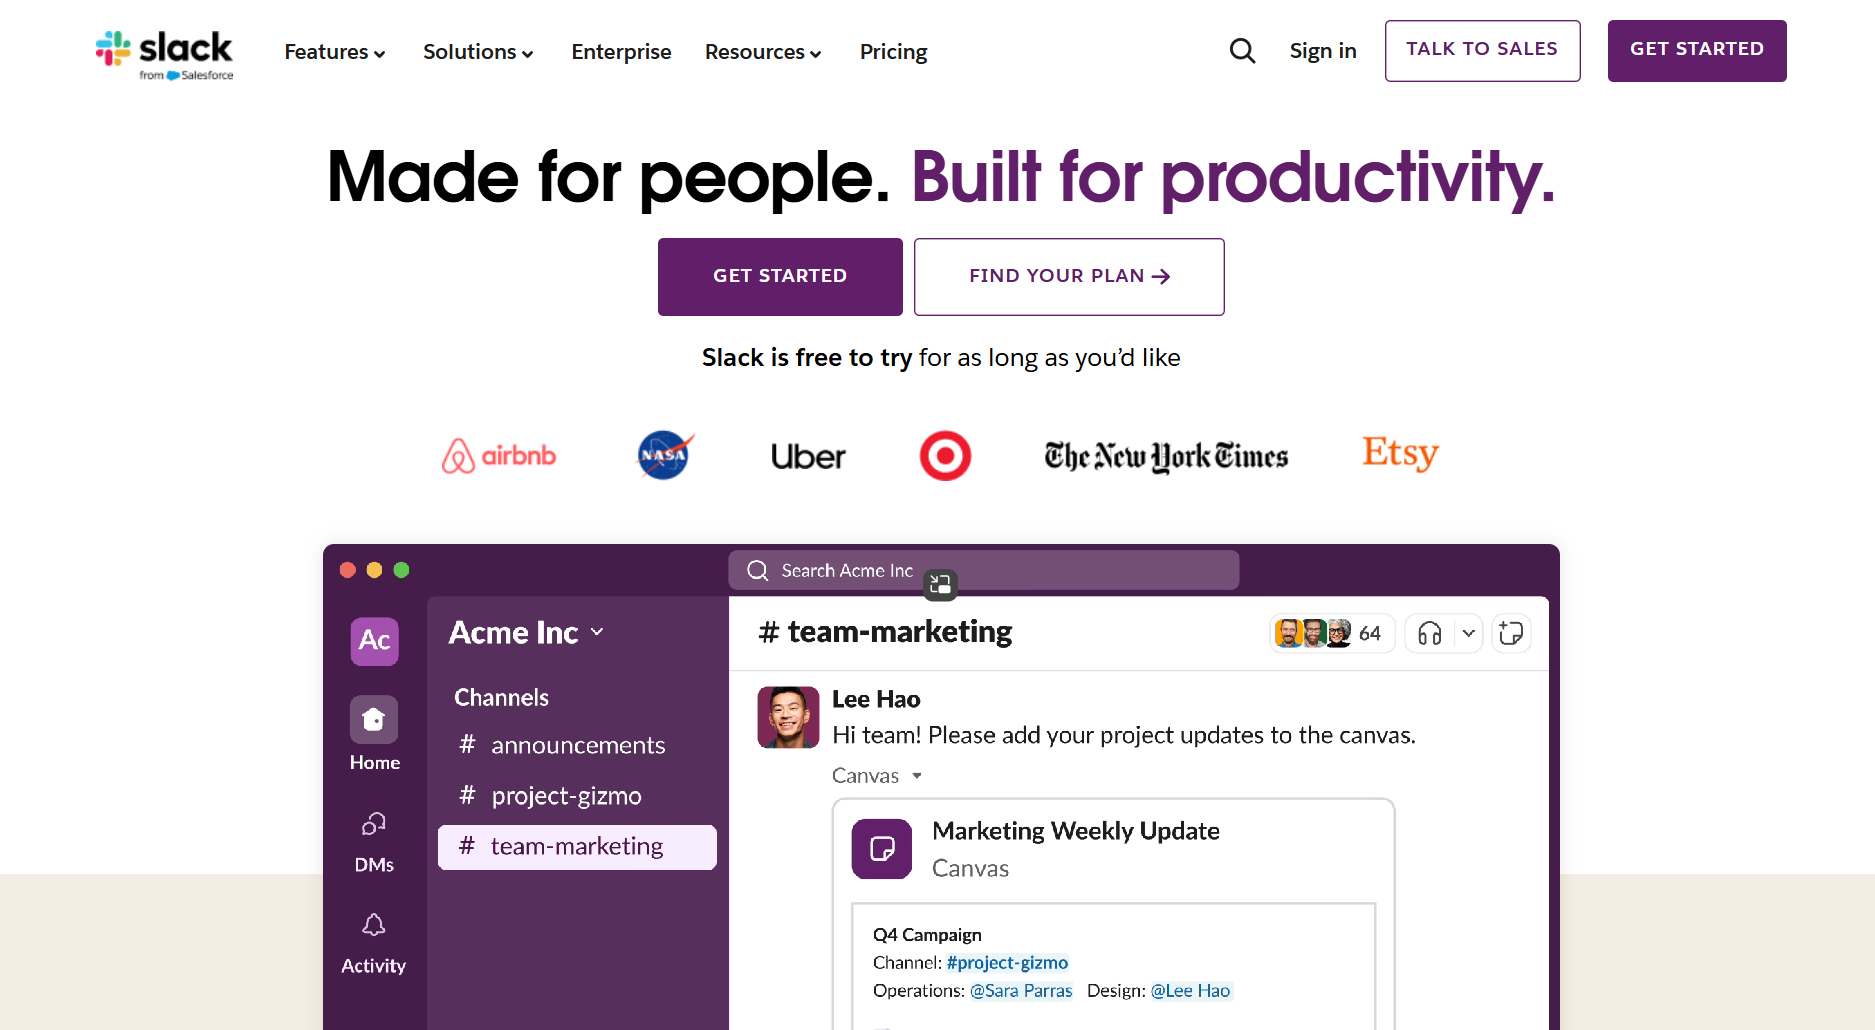Follow the #project-gizmo channel link
1875x1030 pixels.
[1006, 962]
